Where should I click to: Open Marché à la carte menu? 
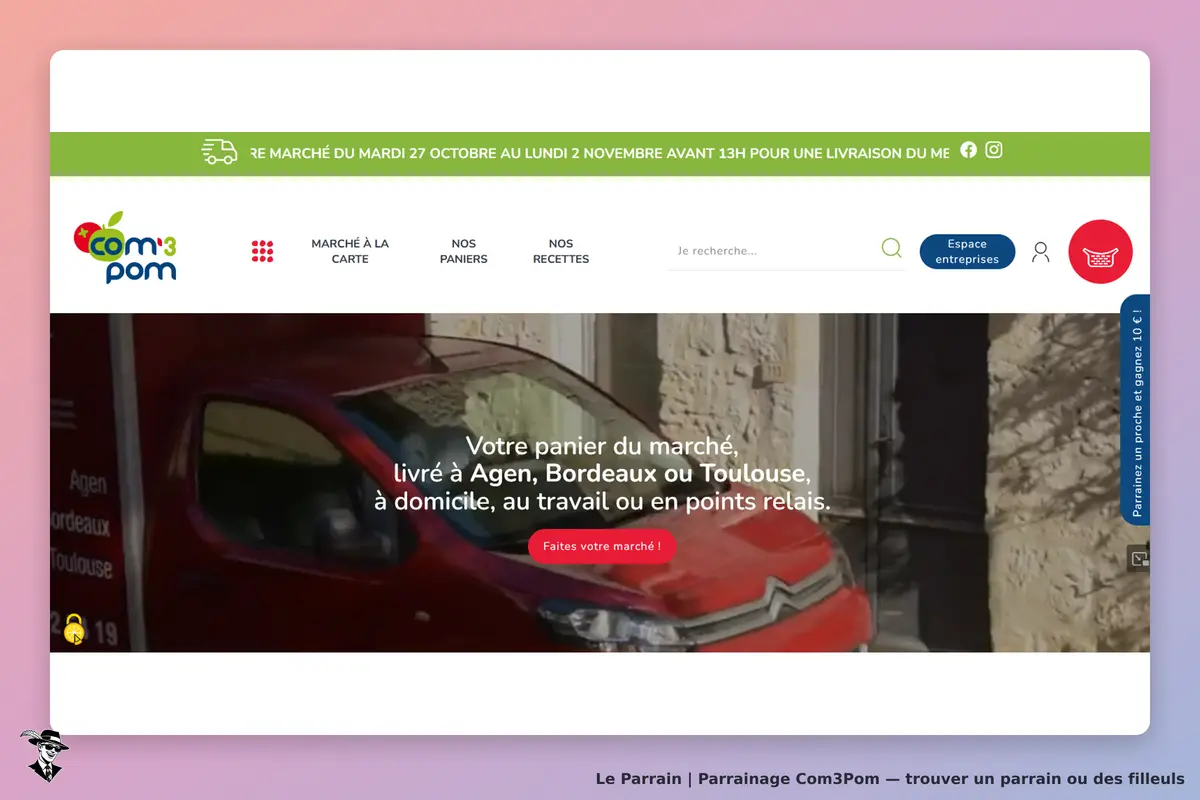(350, 251)
